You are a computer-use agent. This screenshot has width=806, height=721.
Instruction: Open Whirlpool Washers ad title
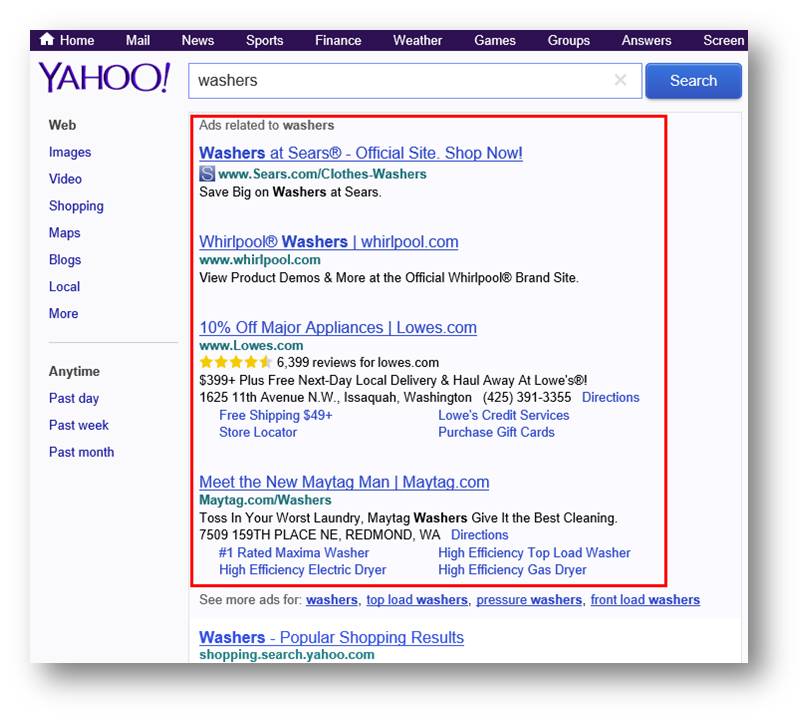(328, 241)
